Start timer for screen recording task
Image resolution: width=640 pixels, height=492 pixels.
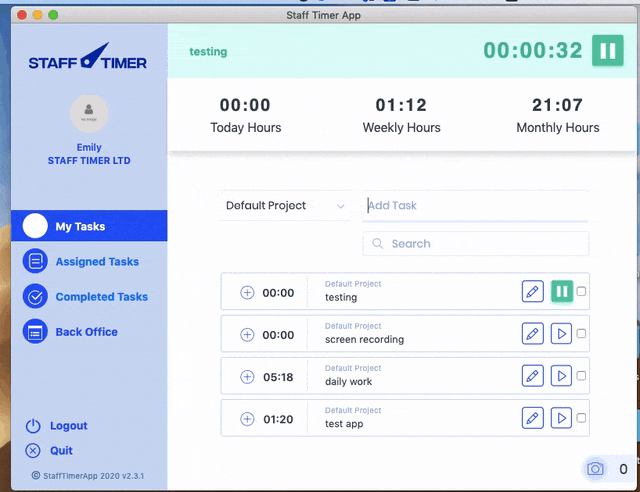[x=561, y=334]
